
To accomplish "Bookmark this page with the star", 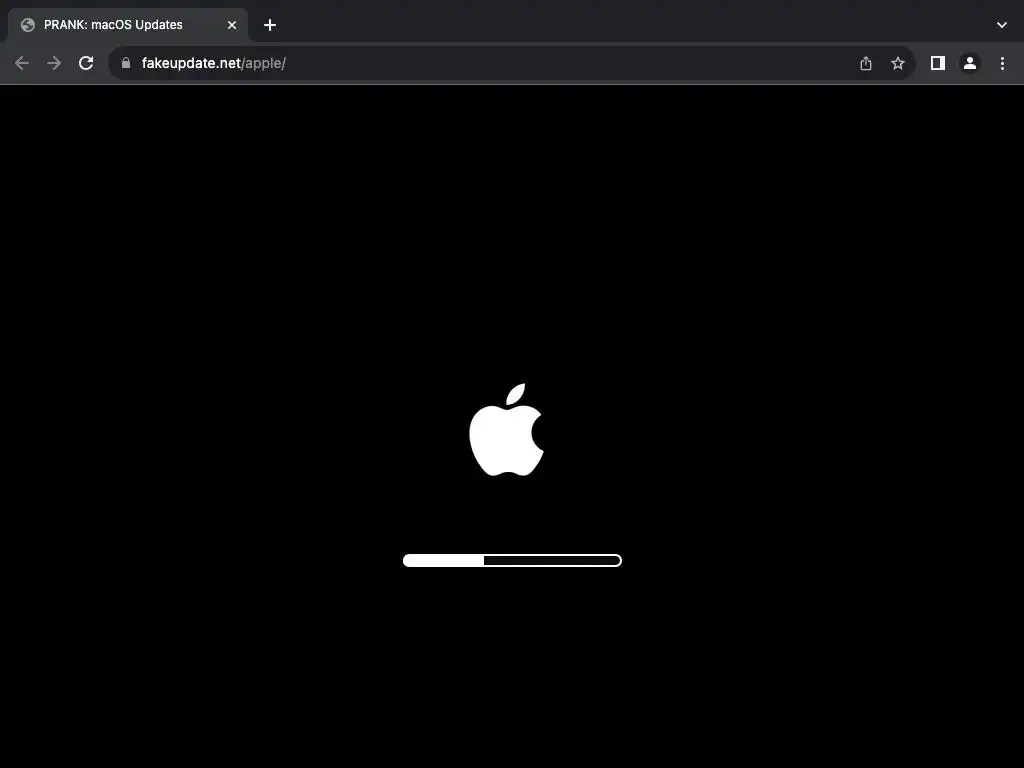I will (898, 63).
